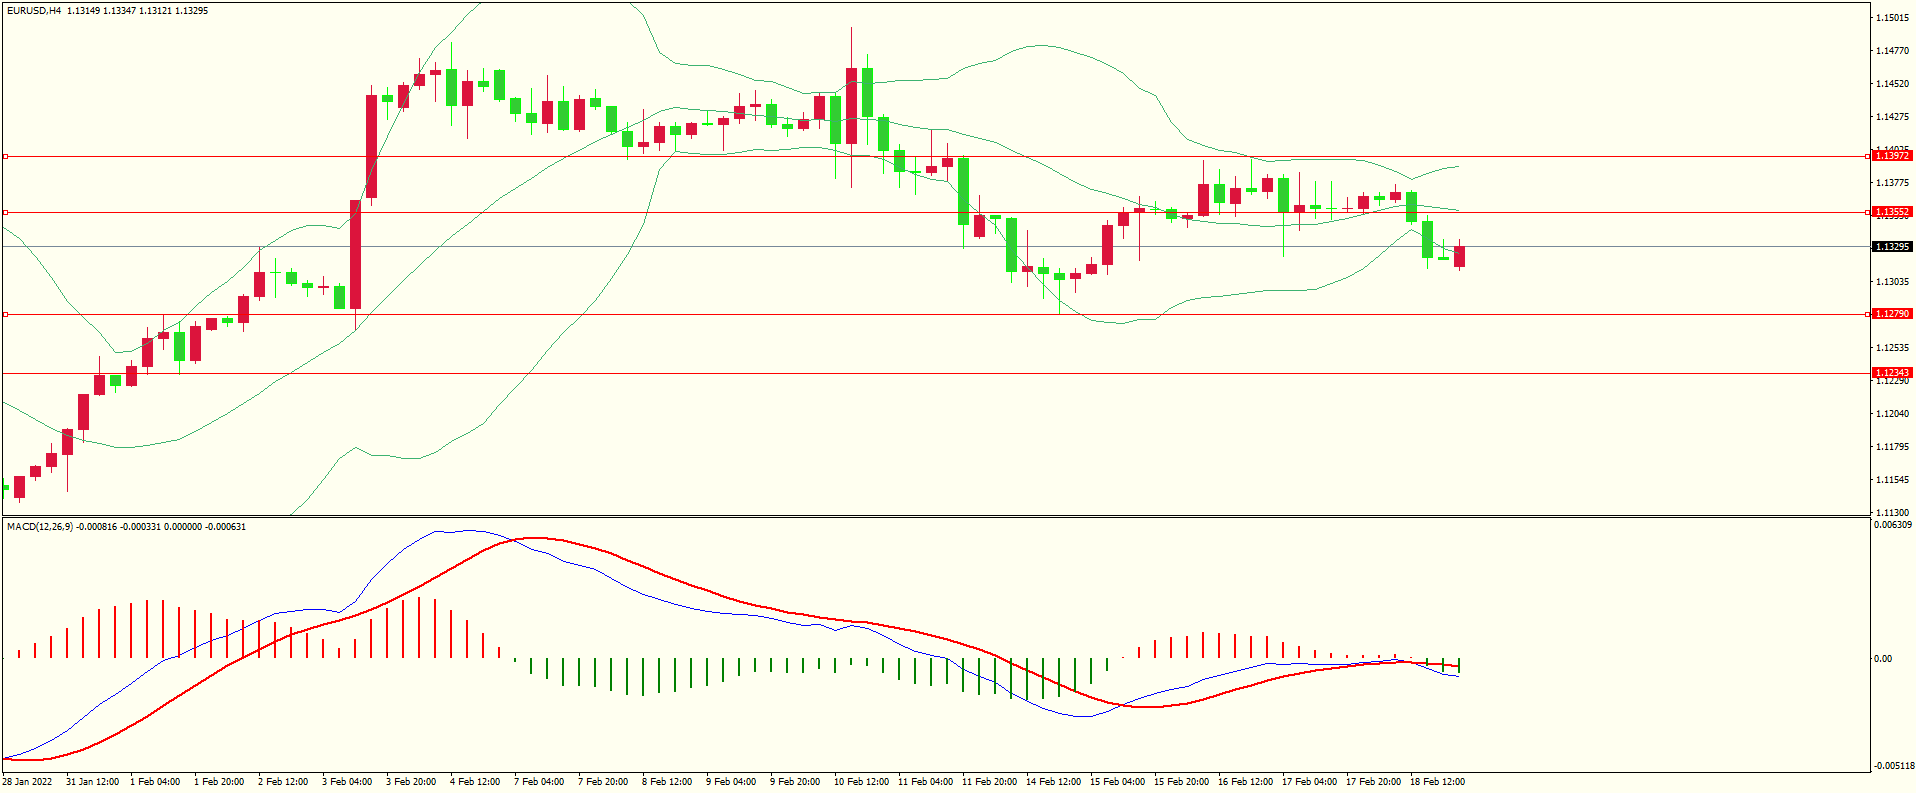1916x793 pixels.
Task: Select the red 1.13552 price level tag
Action: pos(1892,212)
